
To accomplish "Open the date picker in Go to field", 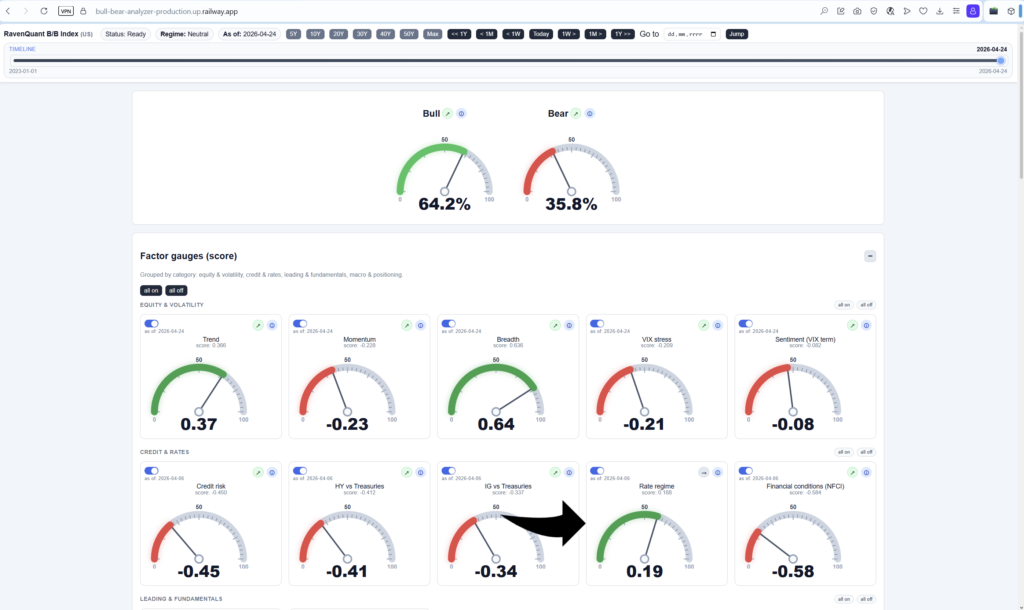I will 712,34.
